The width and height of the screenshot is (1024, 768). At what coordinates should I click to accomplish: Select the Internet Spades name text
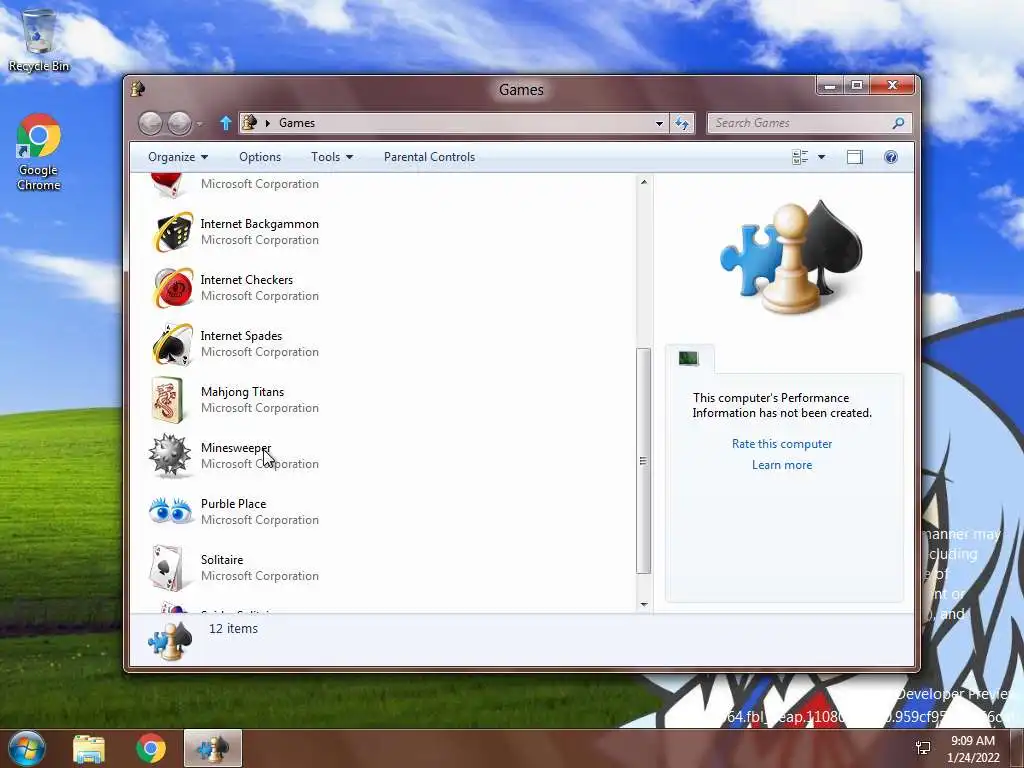241,336
